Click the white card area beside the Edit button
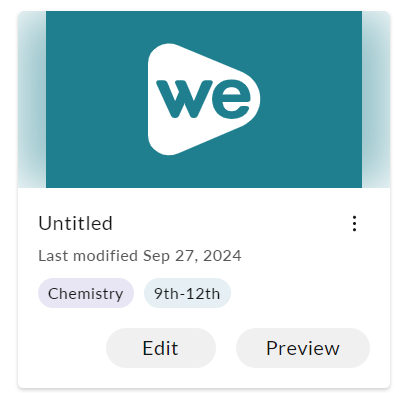The image size is (399, 393). tap(63, 348)
